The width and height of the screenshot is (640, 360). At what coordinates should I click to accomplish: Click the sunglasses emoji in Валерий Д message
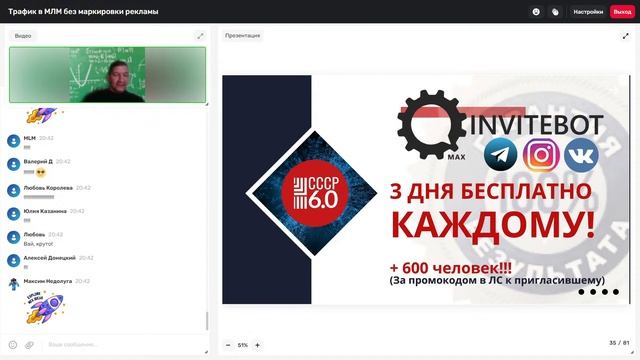point(40,172)
